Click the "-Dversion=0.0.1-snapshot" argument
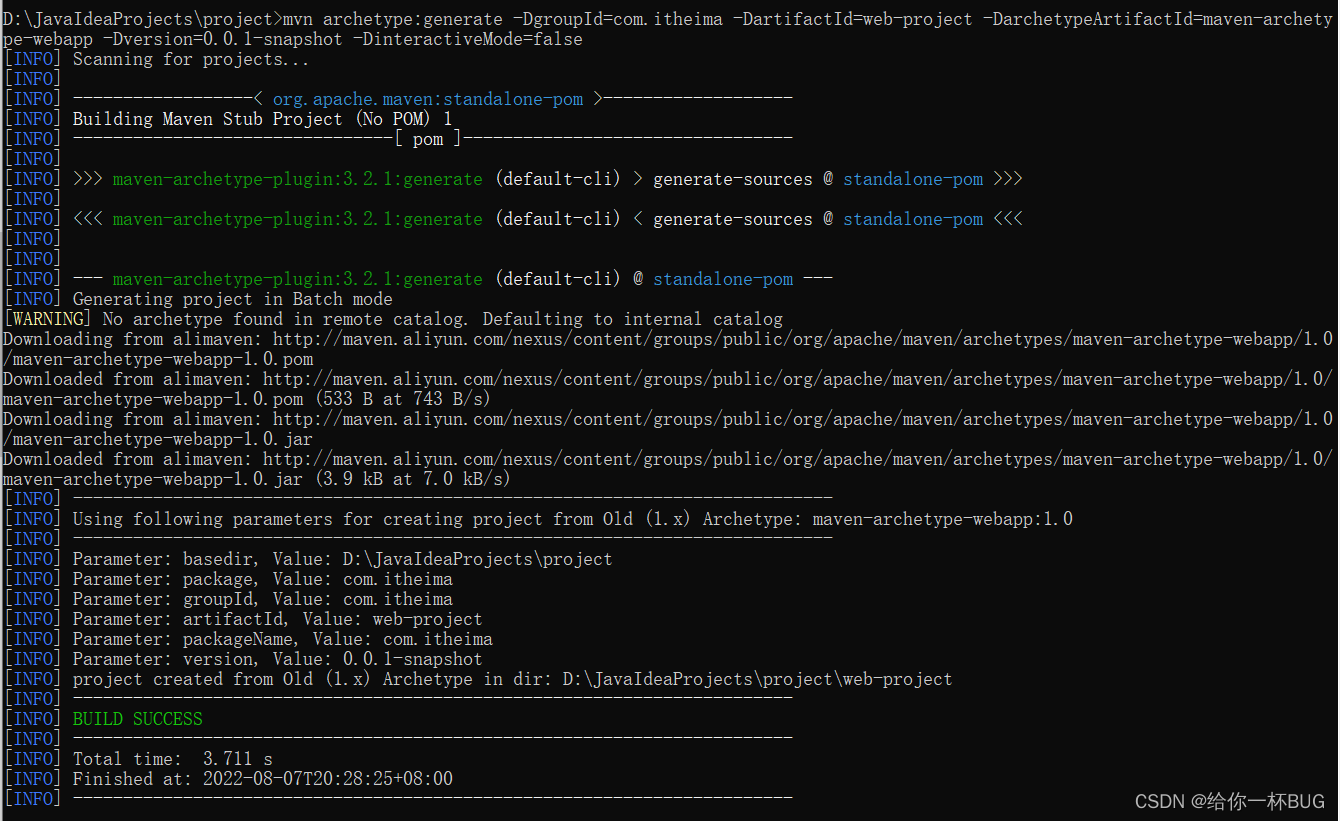The image size is (1340, 821). pyautogui.click(x=223, y=39)
